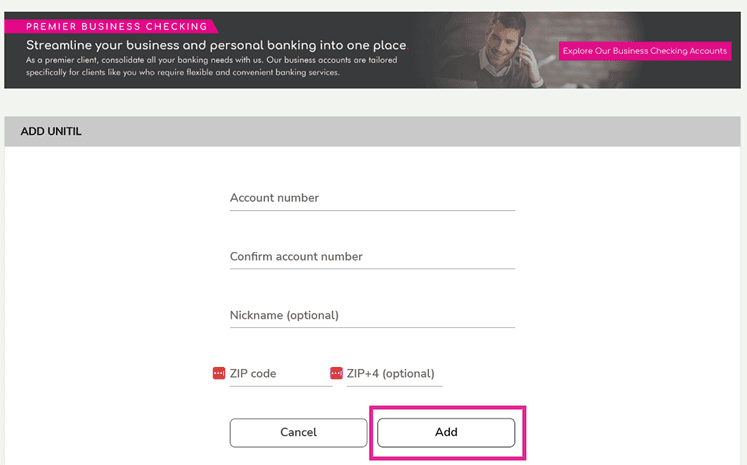
Task: Click into the Nickname (optional) field
Action: click(372, 315)
